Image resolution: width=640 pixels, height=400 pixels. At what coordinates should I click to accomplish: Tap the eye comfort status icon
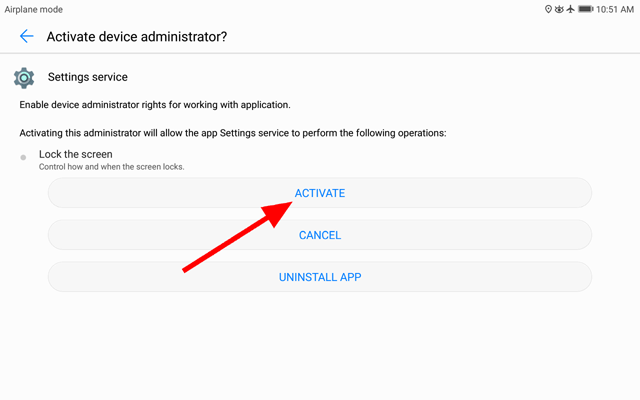point(559,9)
